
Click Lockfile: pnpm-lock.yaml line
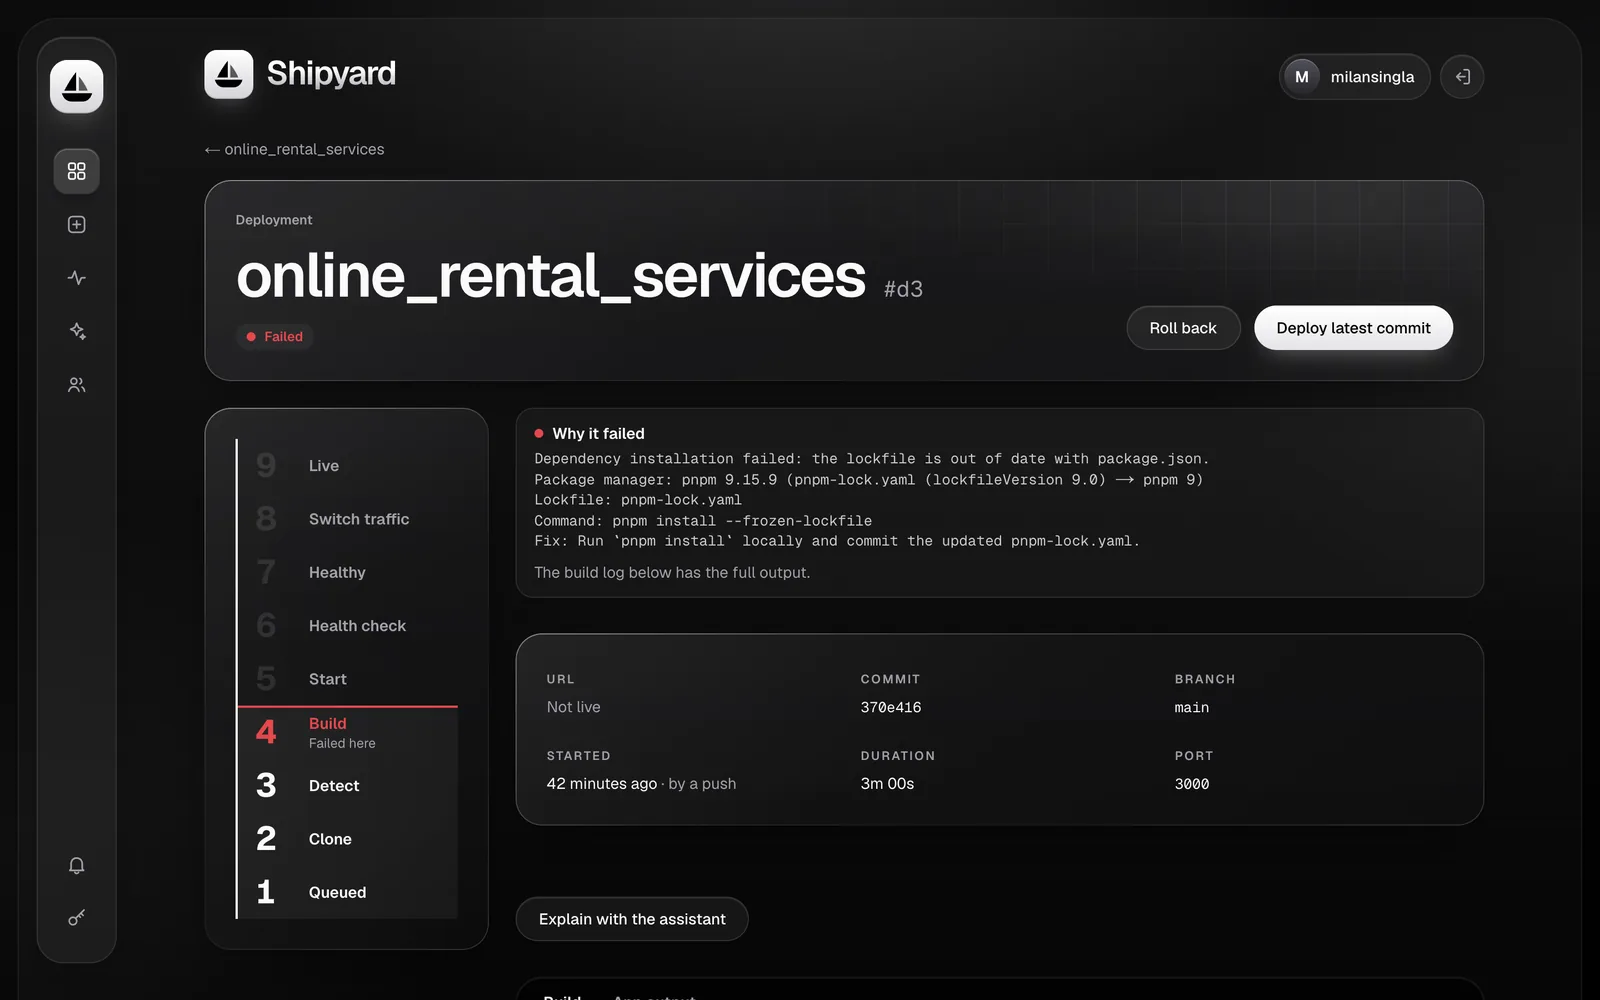638,500
